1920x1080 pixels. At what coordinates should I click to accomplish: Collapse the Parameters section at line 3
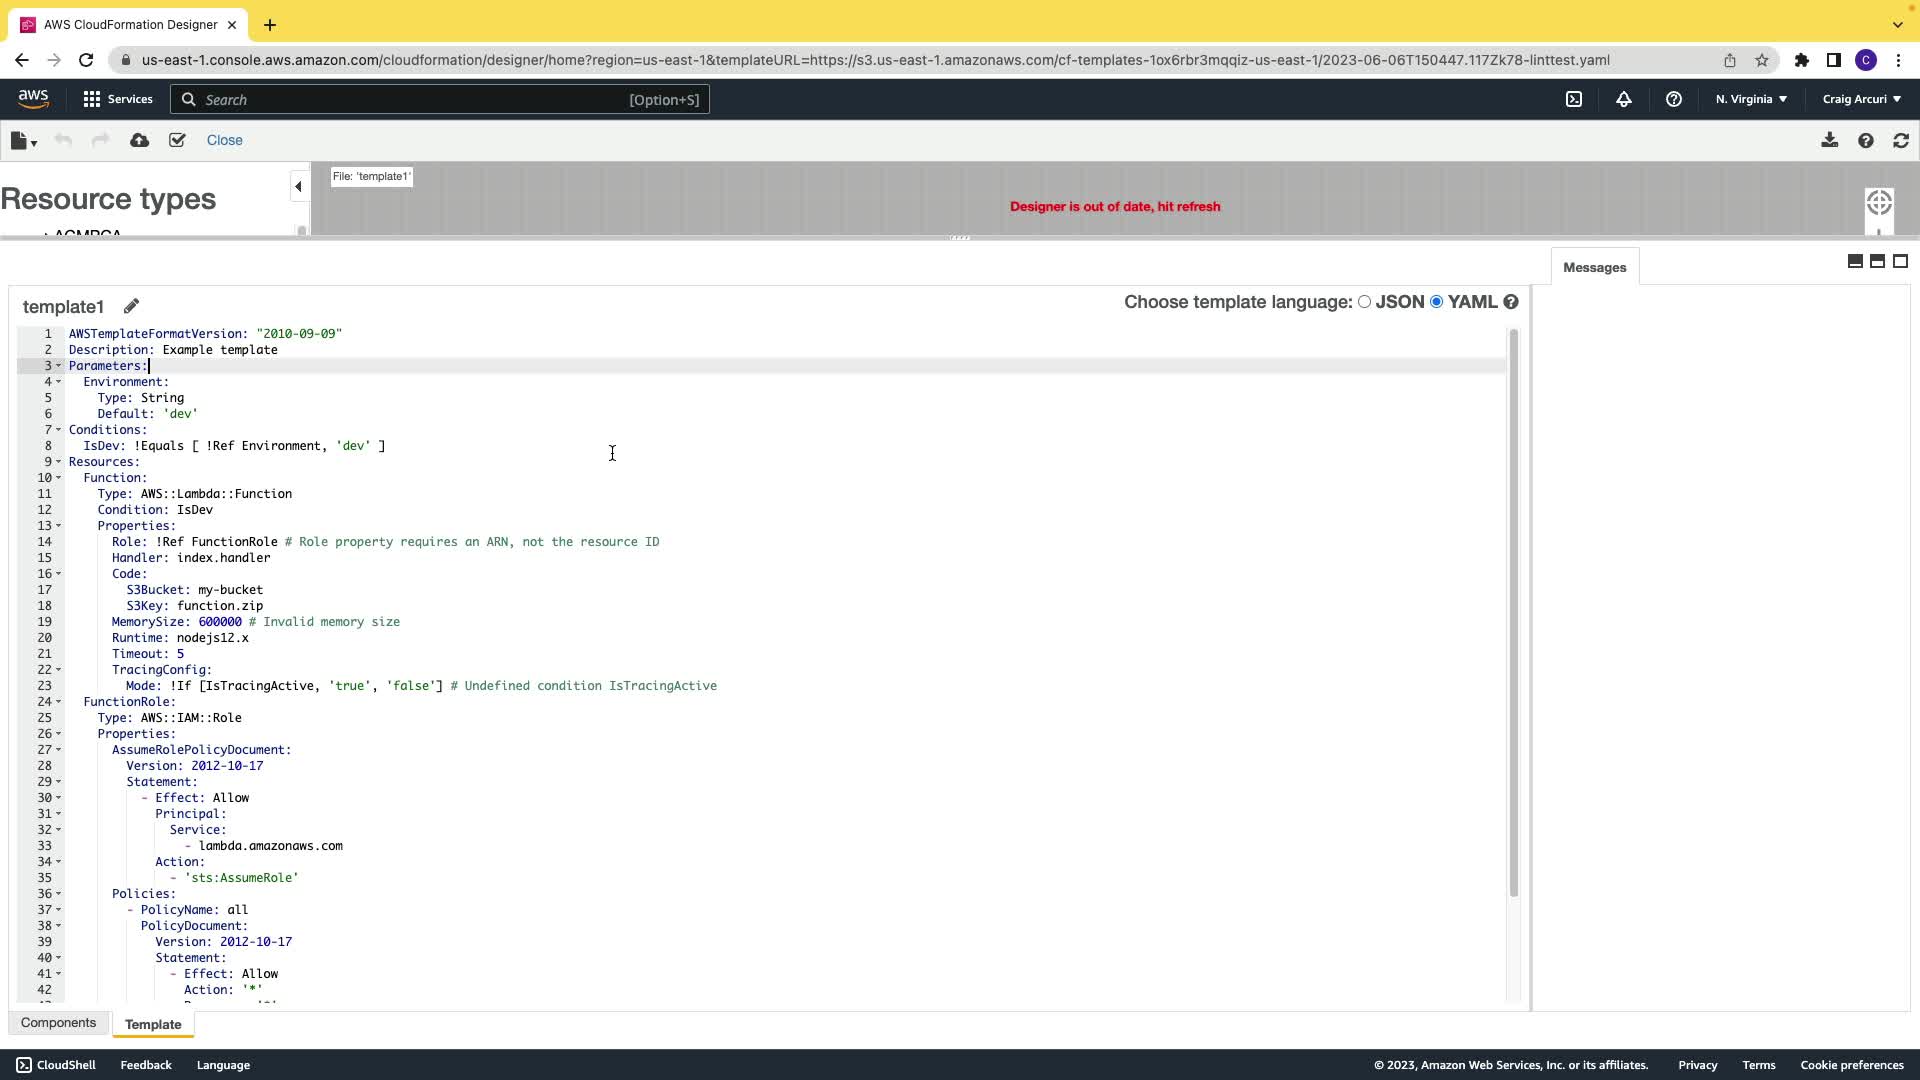58,366
